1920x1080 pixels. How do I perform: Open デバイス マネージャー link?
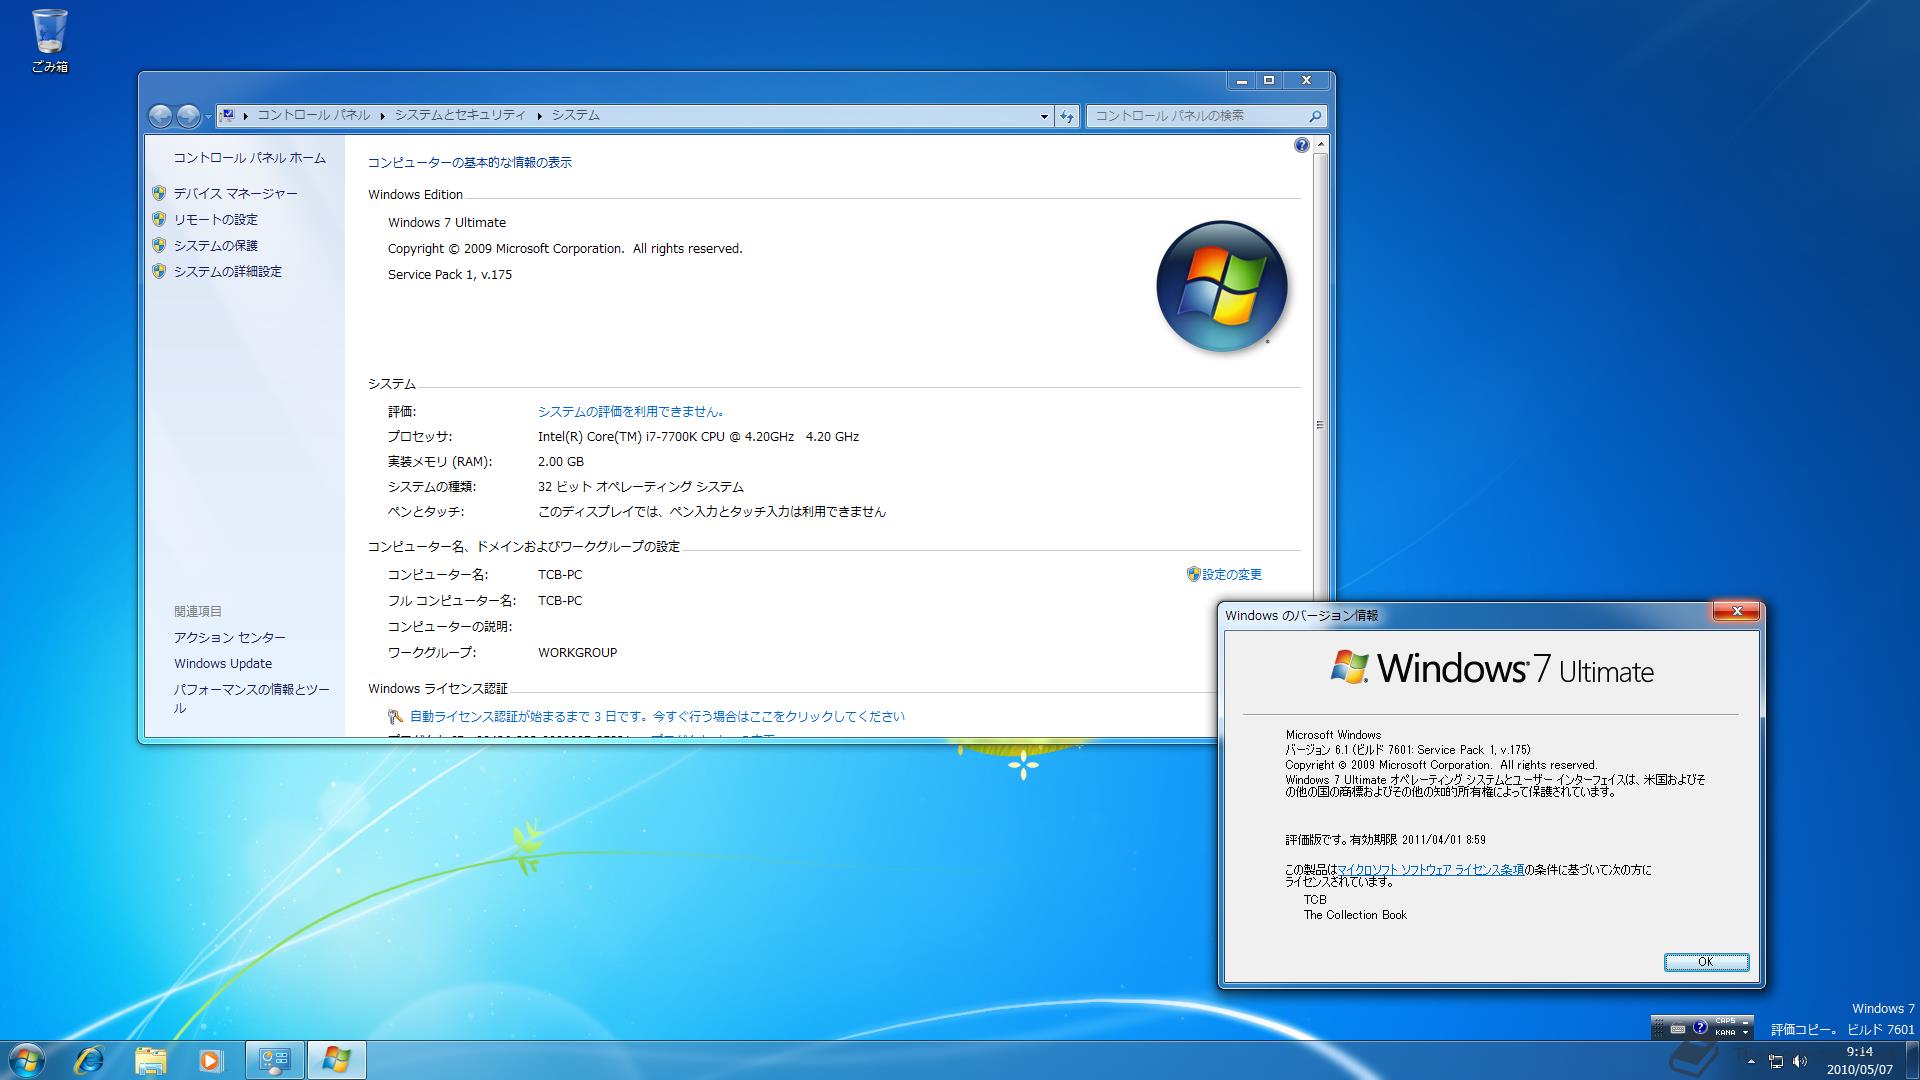[x=236, y=194]
